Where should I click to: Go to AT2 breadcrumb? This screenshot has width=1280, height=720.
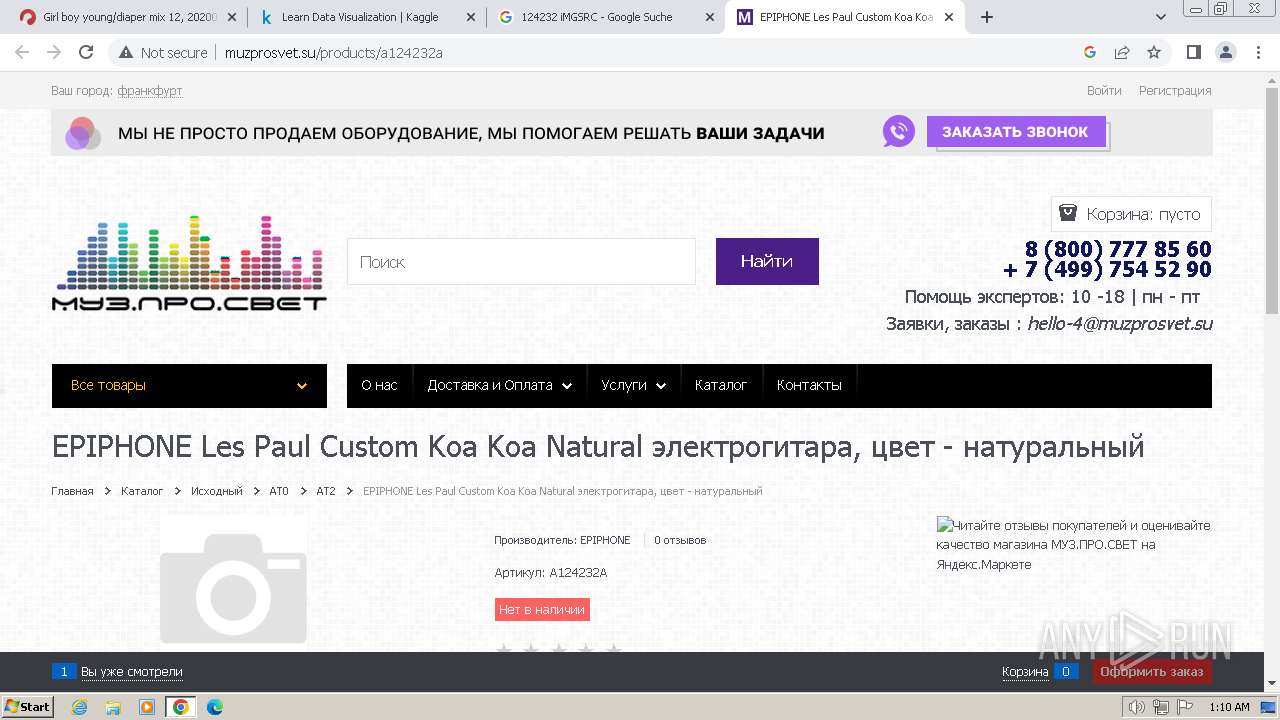(326, 491)
